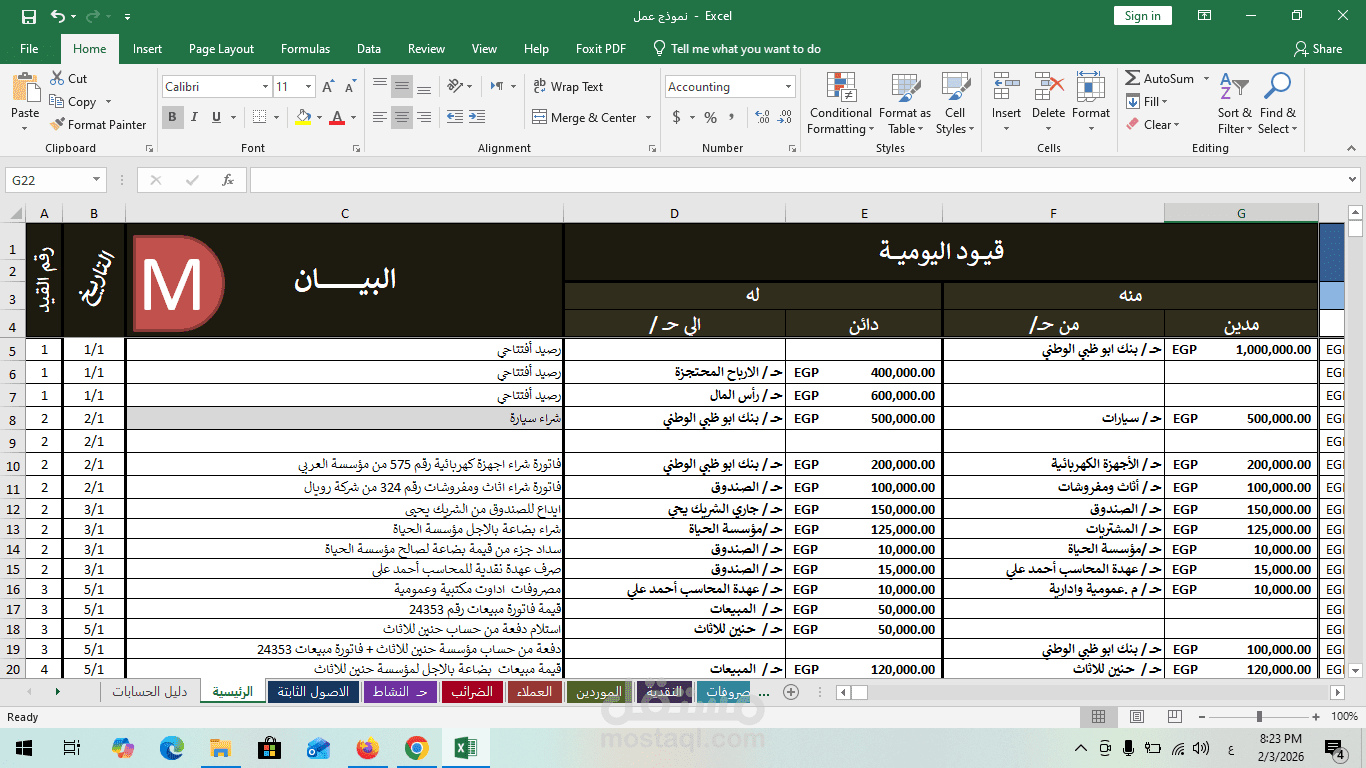
Task: Open the الضرائب sheet tab
Action: click(x=471, y=692)
